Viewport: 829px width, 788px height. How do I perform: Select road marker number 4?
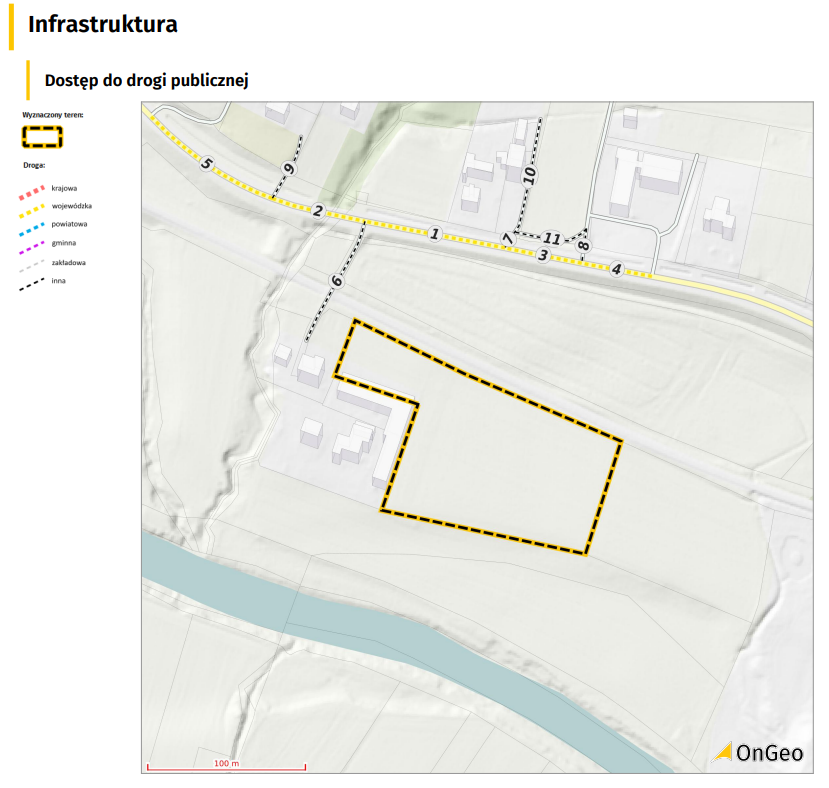point(617,269)
